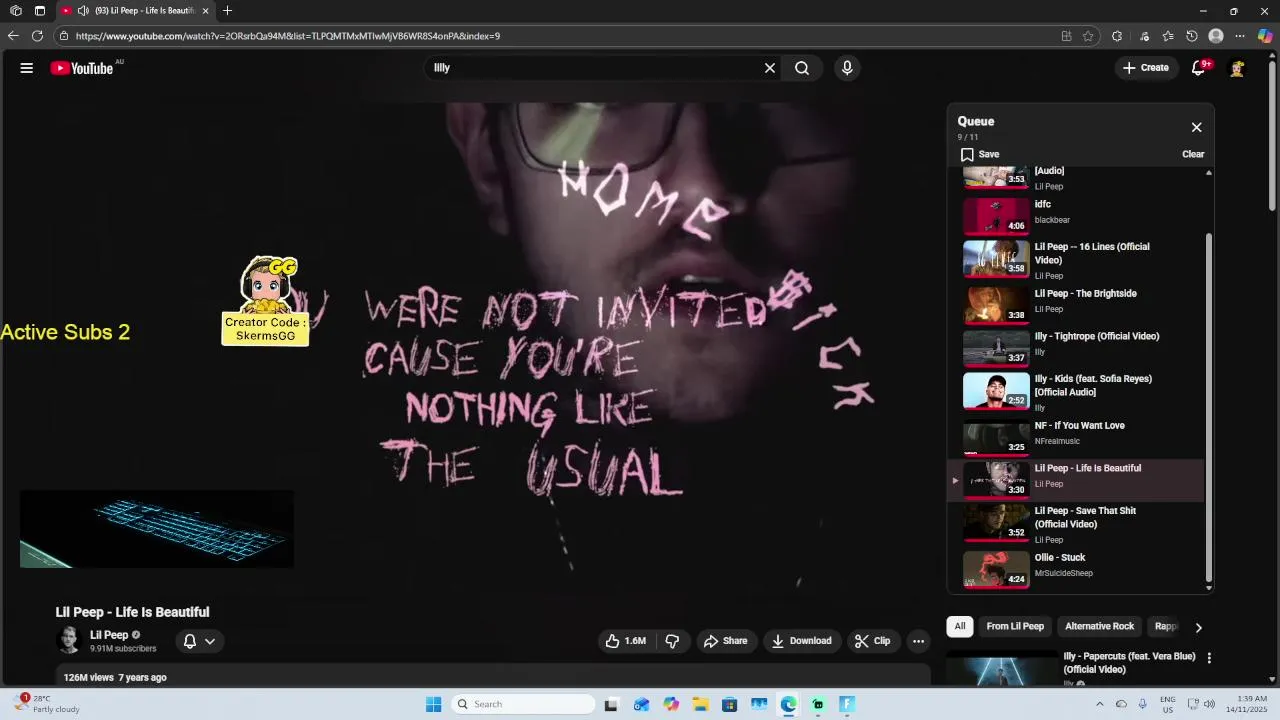Open the Windows Start menu
Viewport: 1280px width, 720px height.
[433, 704]
